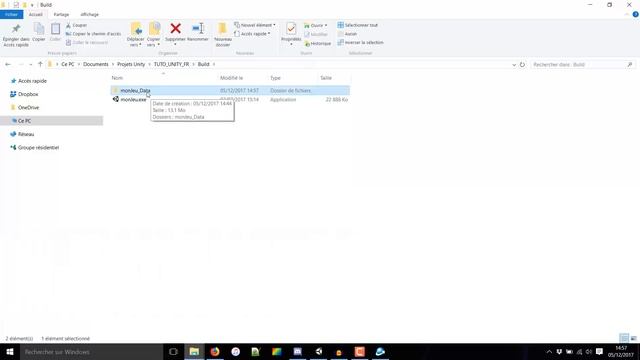
Task: Show hidden system tray icons
Action: (549, 352)
